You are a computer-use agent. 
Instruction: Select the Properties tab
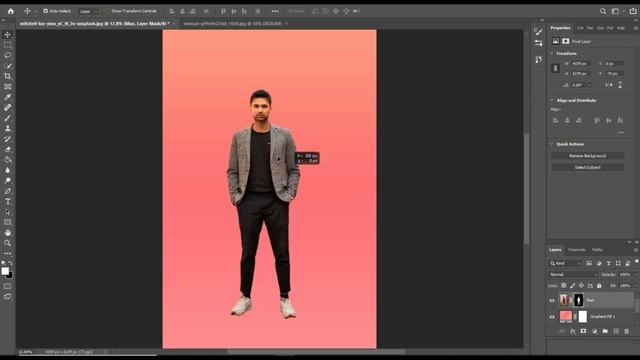pyautogui.click(x=560, y=28)
